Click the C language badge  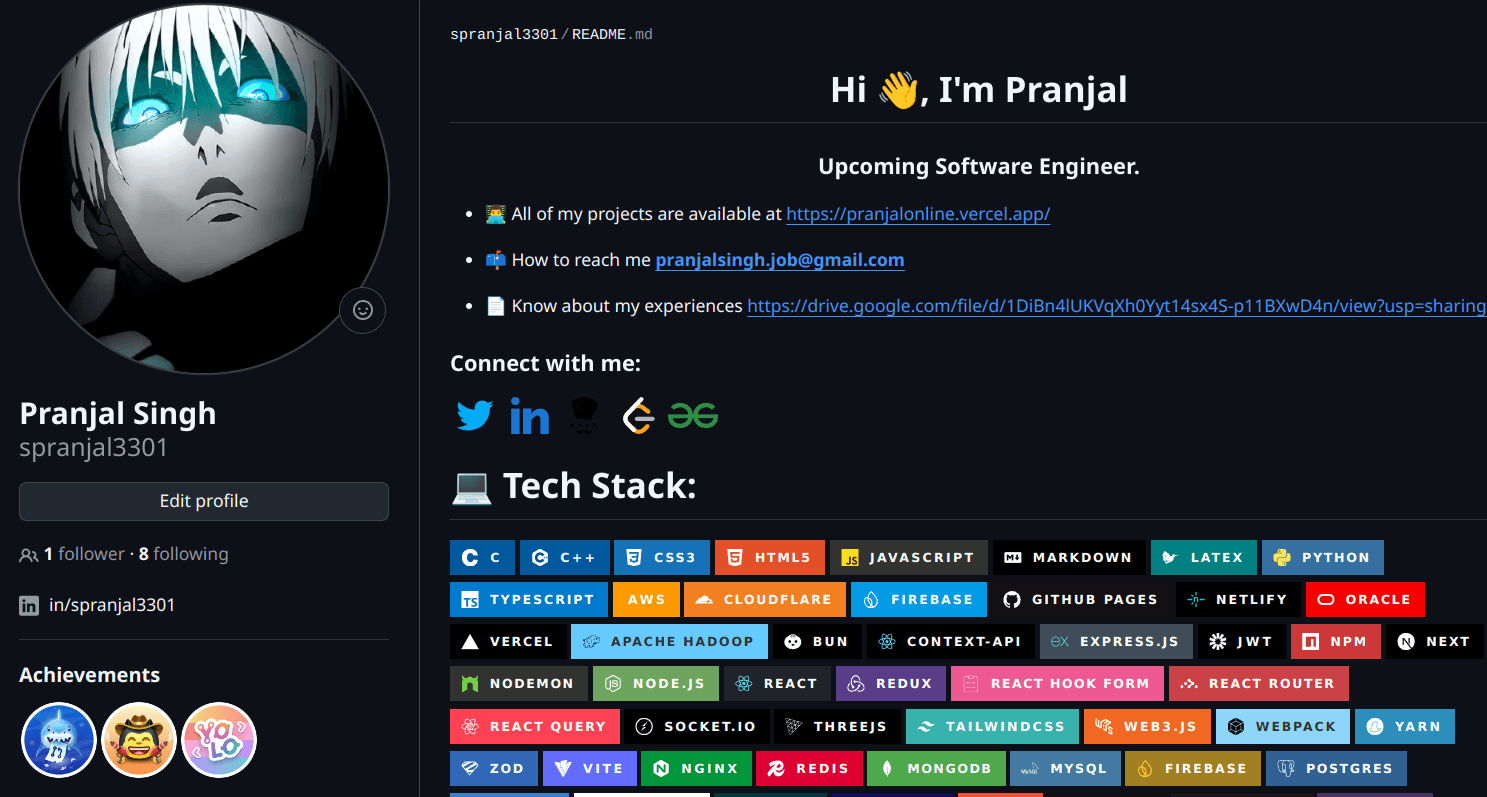[x=482, y=557]
